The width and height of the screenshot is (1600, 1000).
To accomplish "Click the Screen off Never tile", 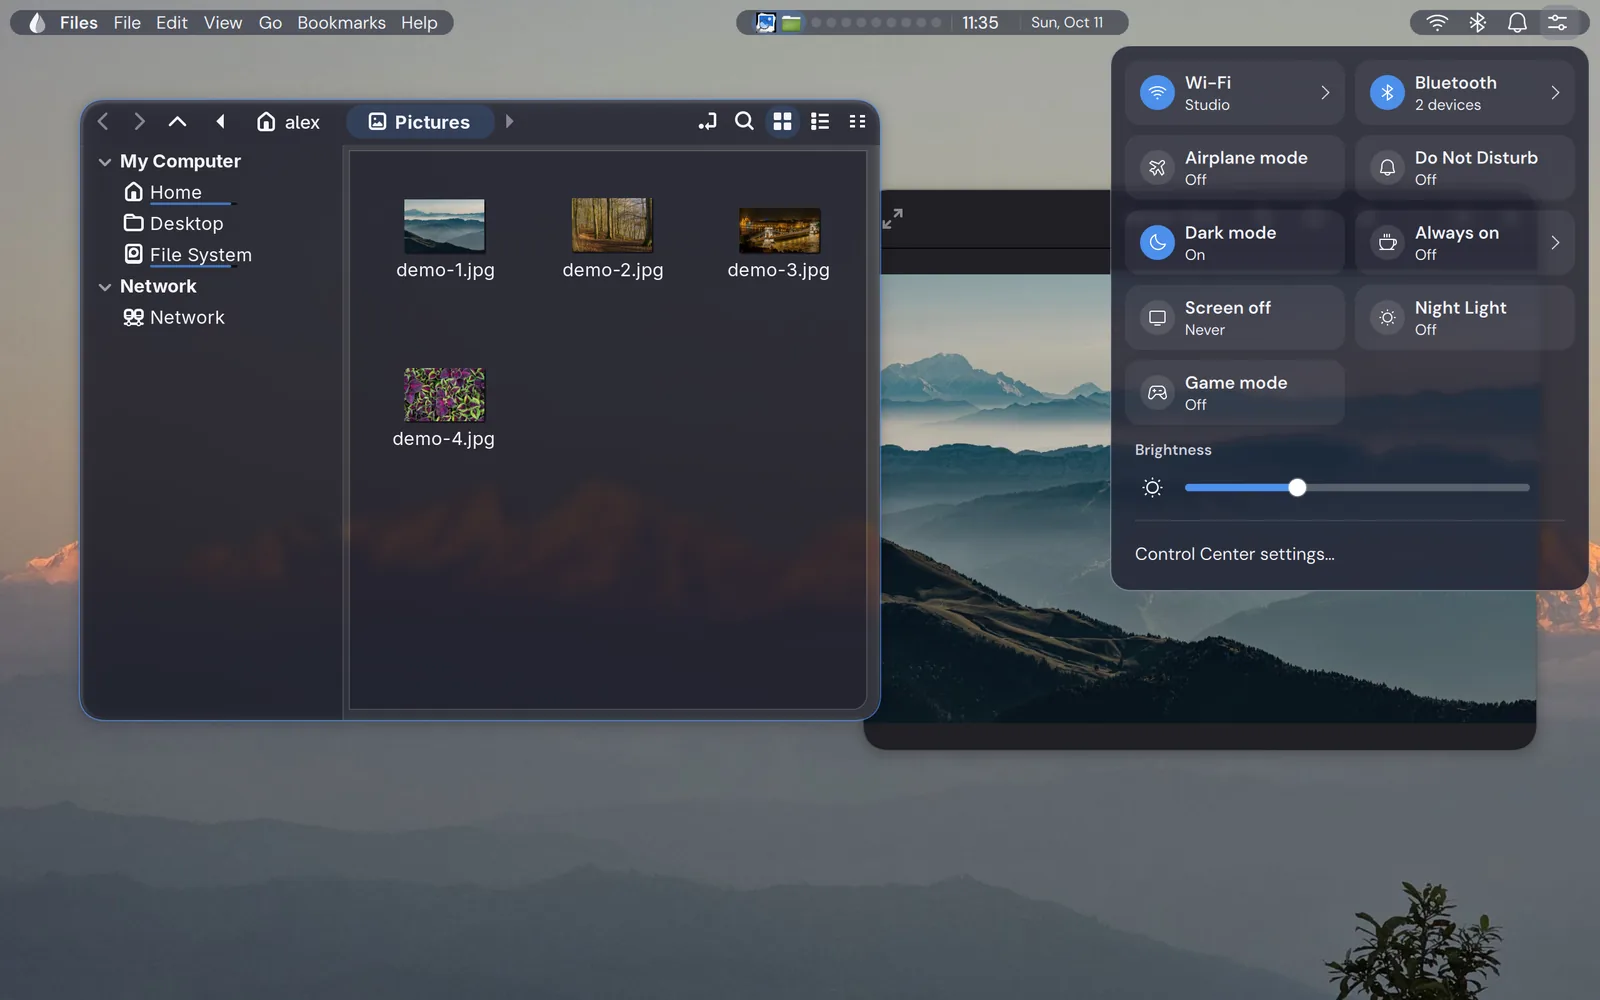I will [1235, 318].
